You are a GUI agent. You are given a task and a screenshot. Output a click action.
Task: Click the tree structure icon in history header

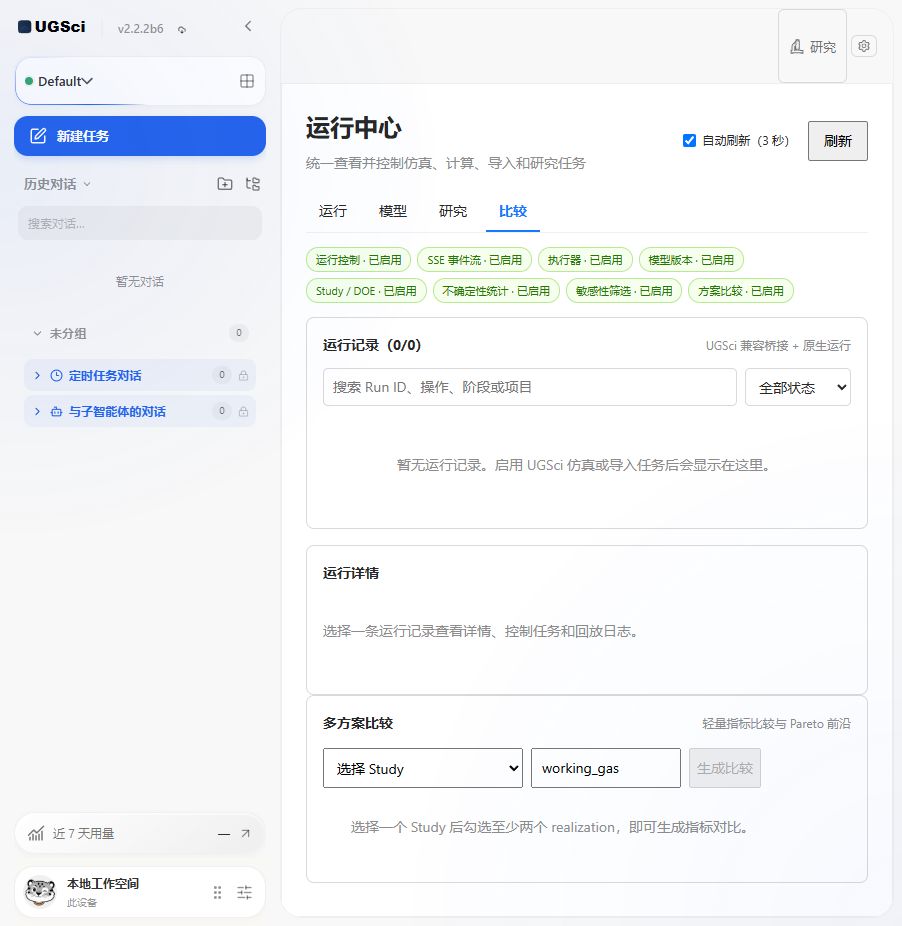(253, 184)
